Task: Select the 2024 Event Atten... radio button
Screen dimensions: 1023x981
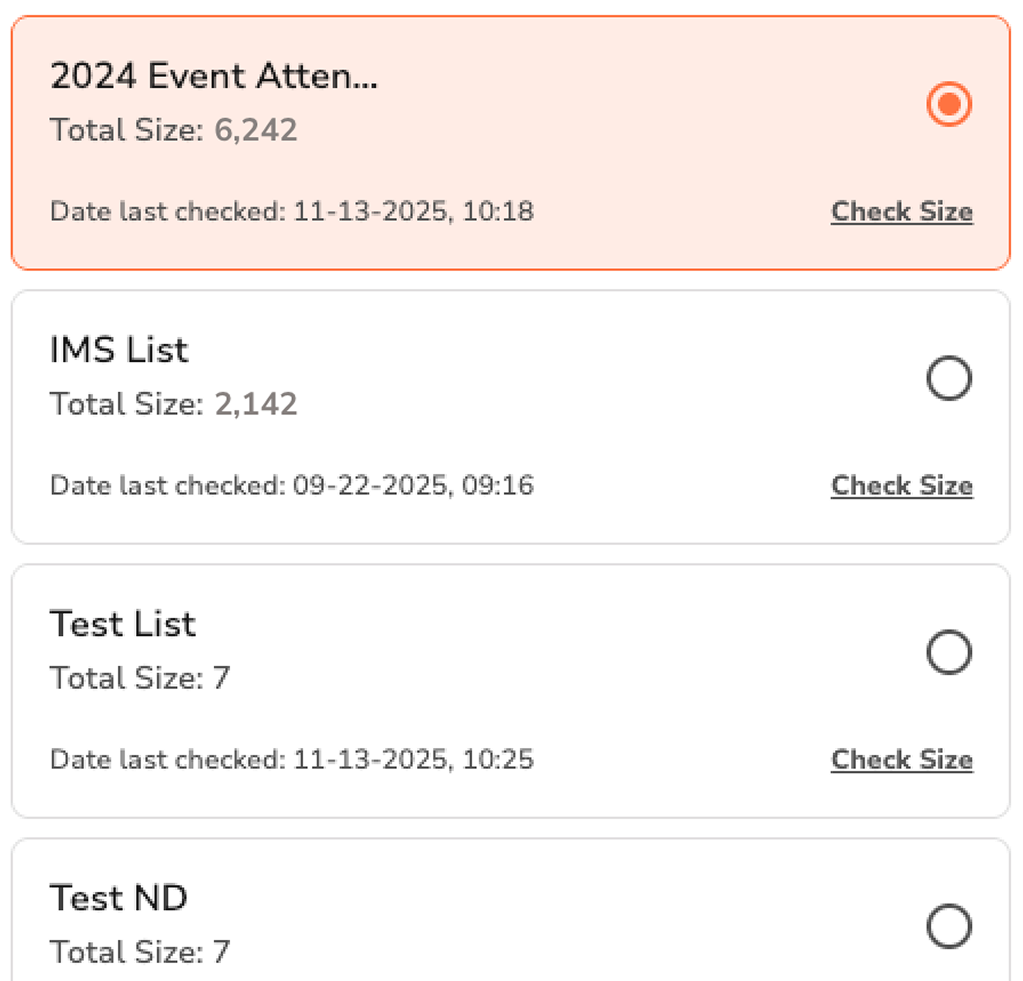Action: click(x=948, y=104)
